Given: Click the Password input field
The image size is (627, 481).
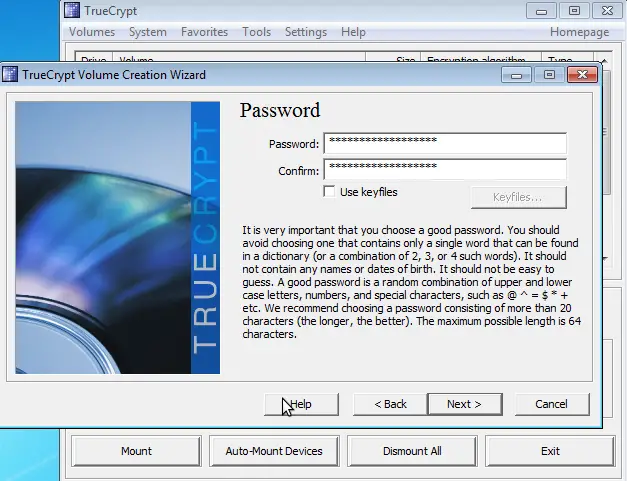Looking at the screenshot, I should pyautogui.click(x=445, y=143).
